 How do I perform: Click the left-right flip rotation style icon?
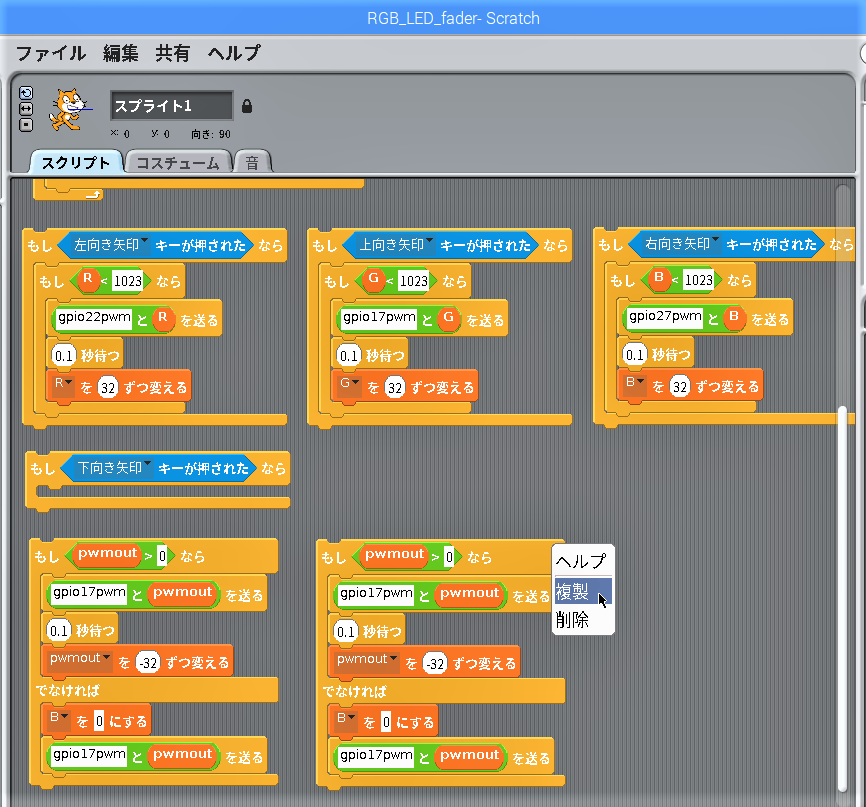pos(26,109)
